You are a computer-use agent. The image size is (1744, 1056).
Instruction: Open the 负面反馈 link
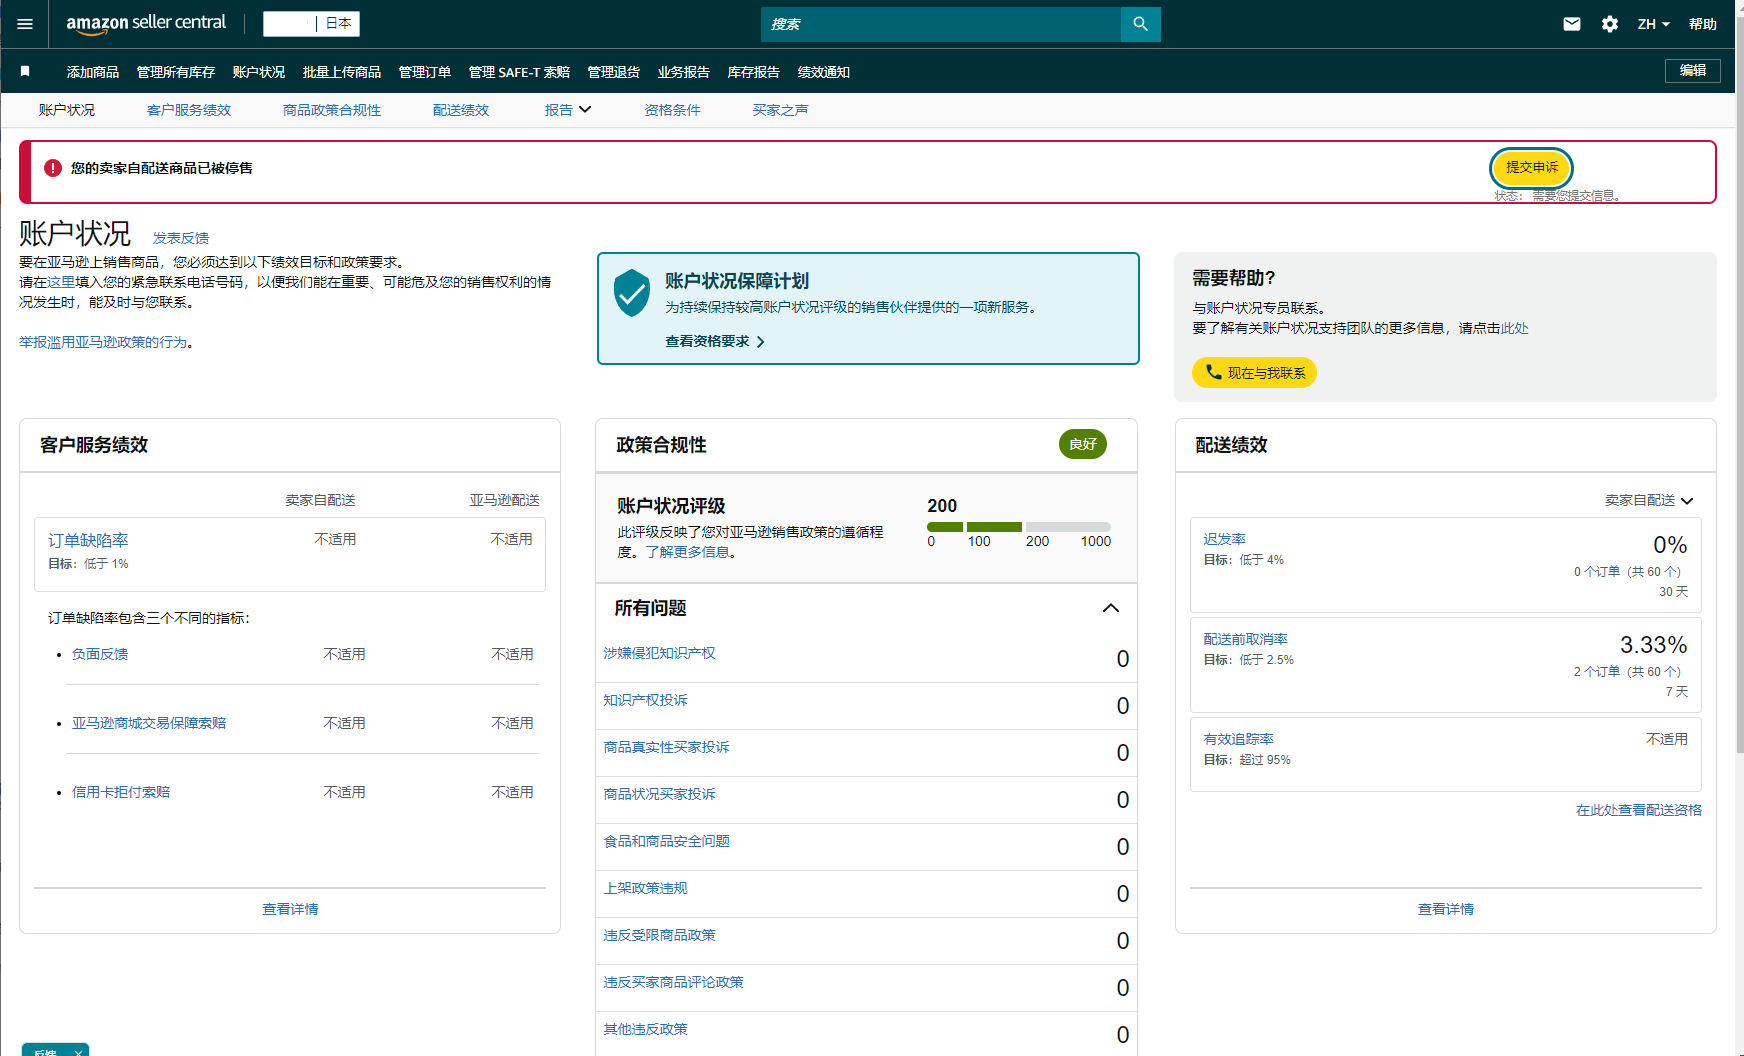pyautogui.click(x=100, y=654)
